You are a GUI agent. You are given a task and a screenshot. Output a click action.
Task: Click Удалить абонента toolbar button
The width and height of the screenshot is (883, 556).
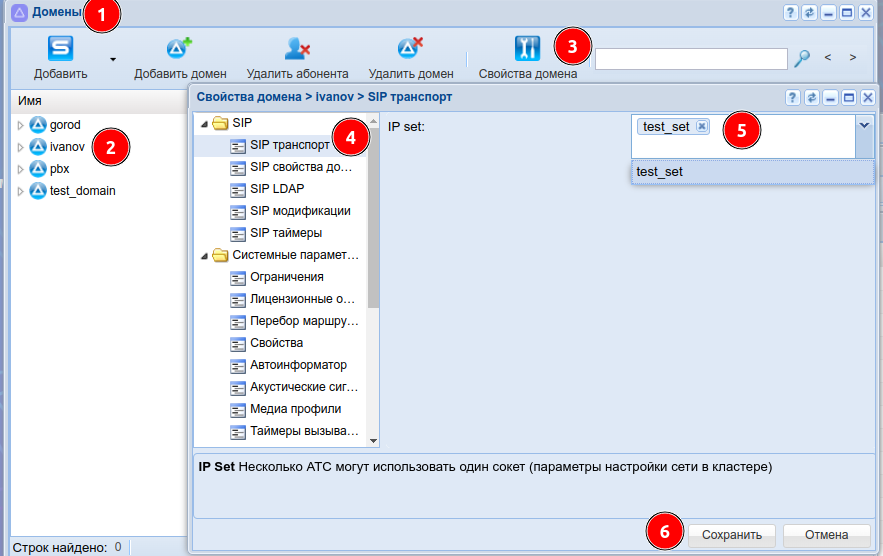tap(297, 58)
